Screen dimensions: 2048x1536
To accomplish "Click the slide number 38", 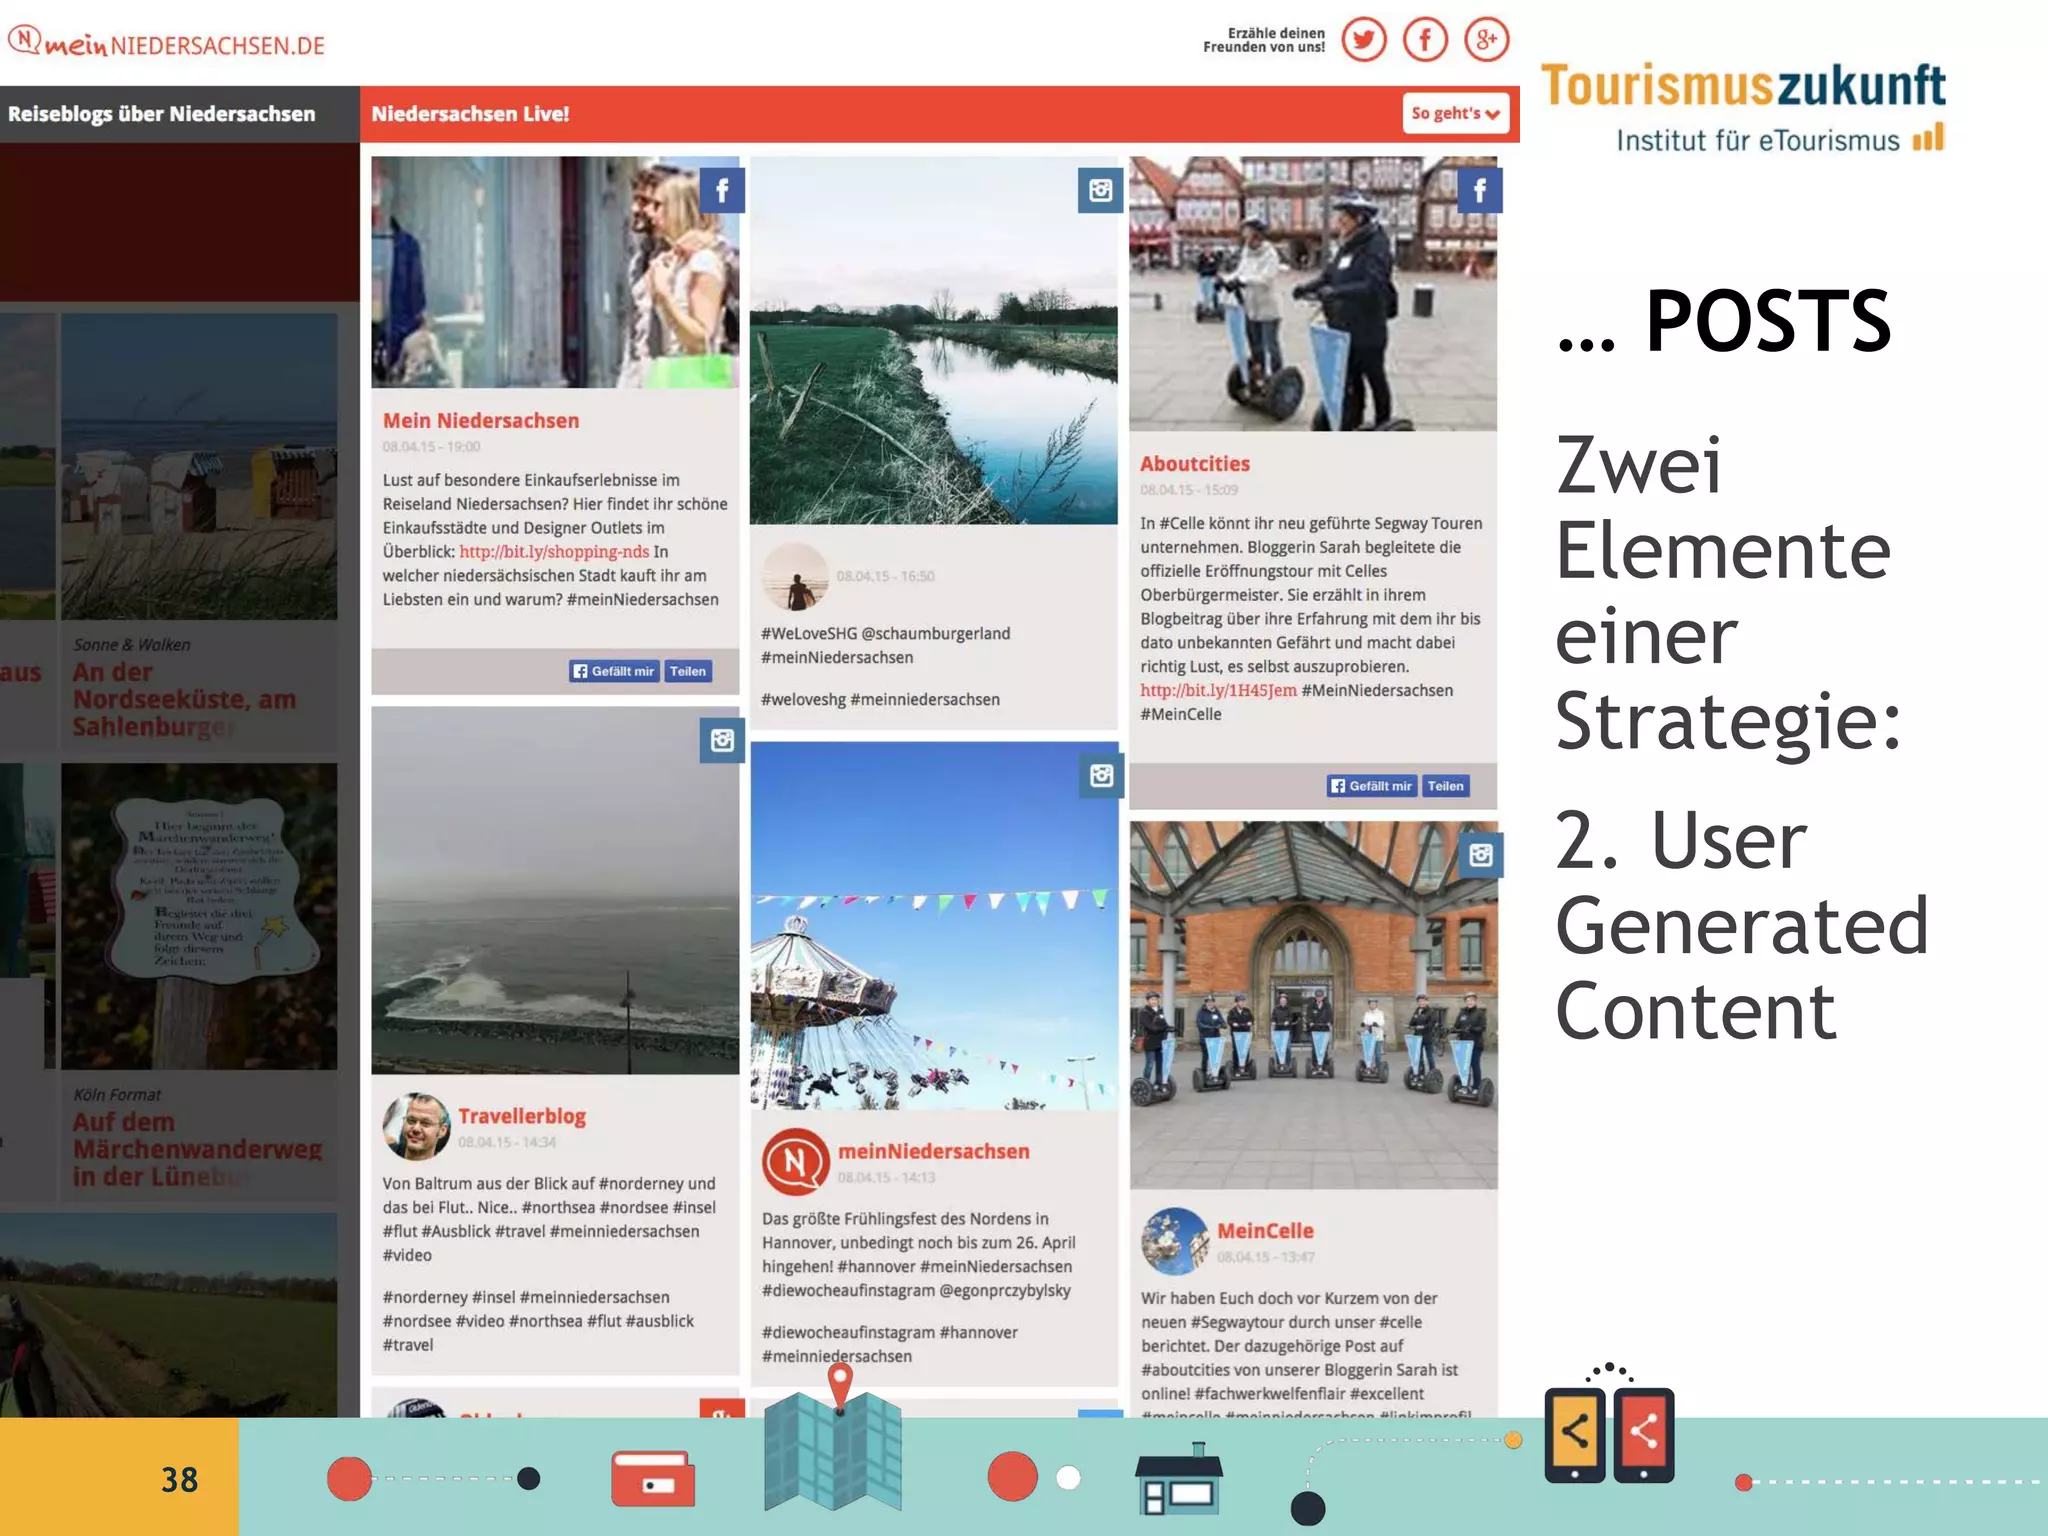I will click(180, 1480).
